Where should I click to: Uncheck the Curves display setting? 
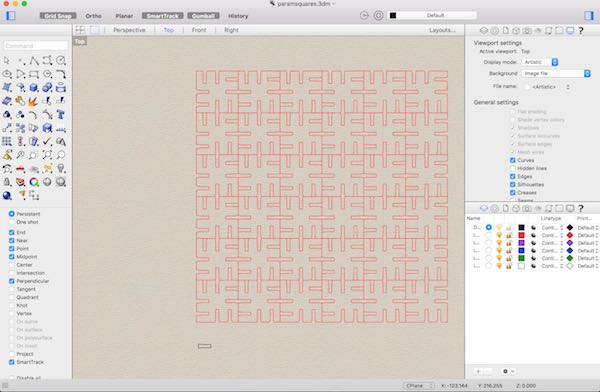coord(513,160)
